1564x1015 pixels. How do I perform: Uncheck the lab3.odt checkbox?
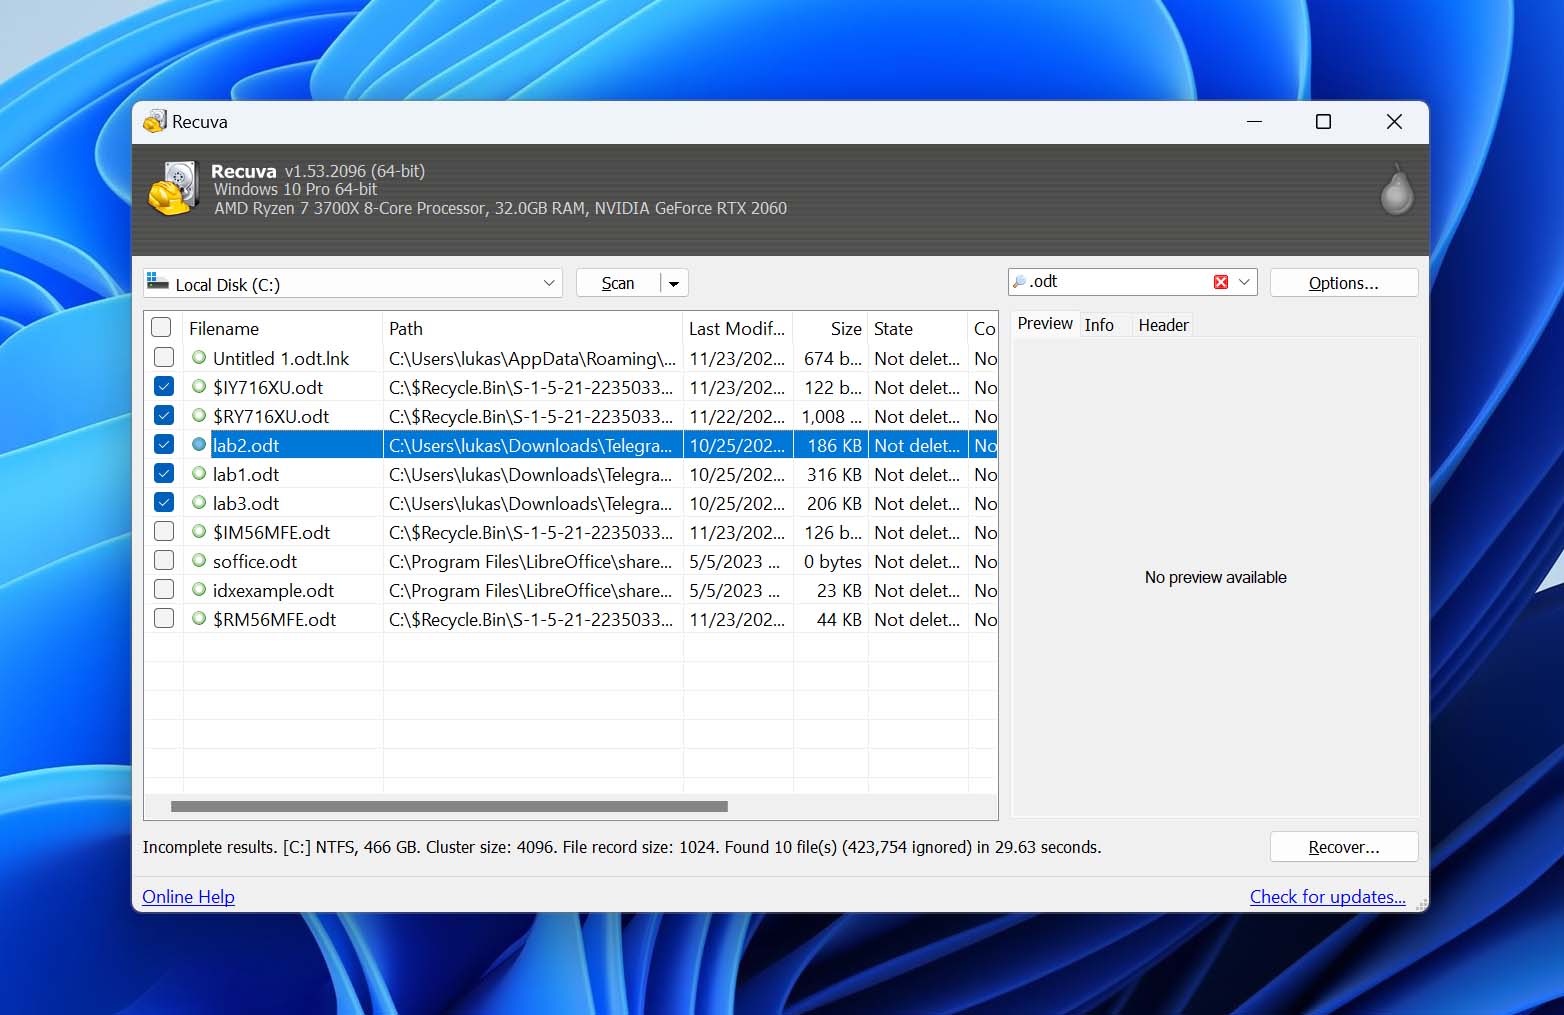[x=164, y=502]
